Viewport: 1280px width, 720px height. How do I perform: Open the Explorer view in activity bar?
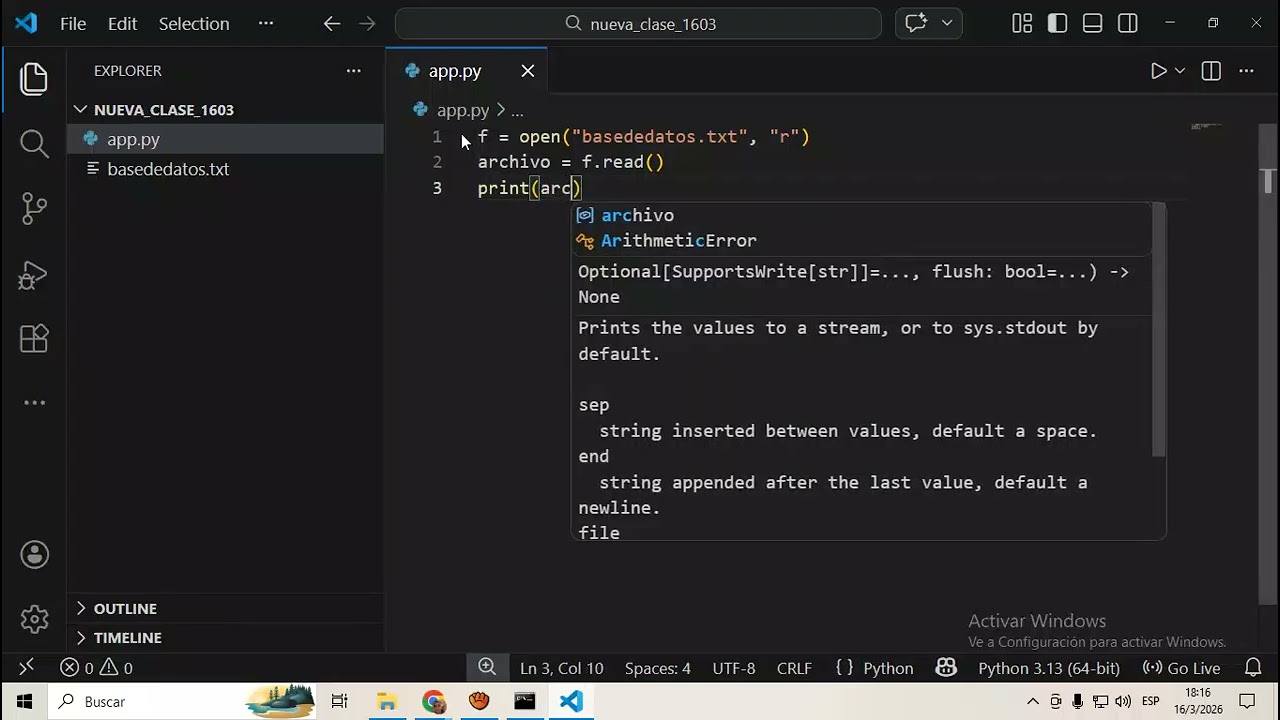coord(34,79)
